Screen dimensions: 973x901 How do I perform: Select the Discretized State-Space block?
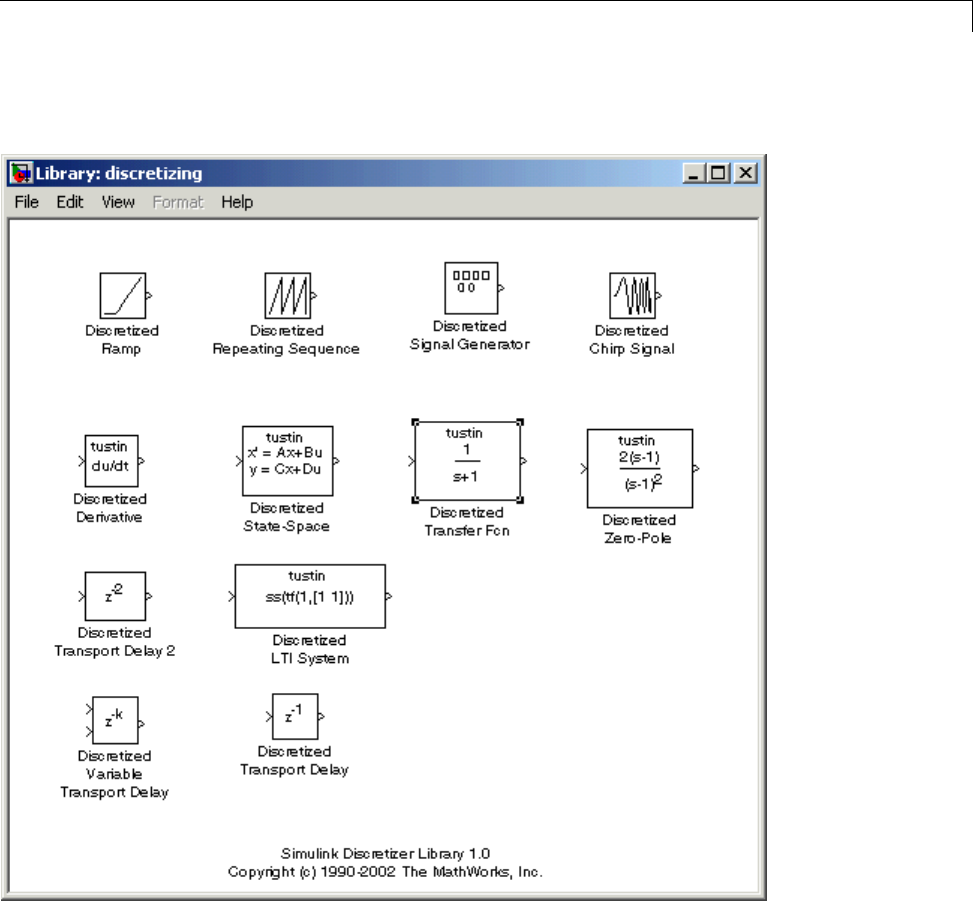tap(287, 461)
